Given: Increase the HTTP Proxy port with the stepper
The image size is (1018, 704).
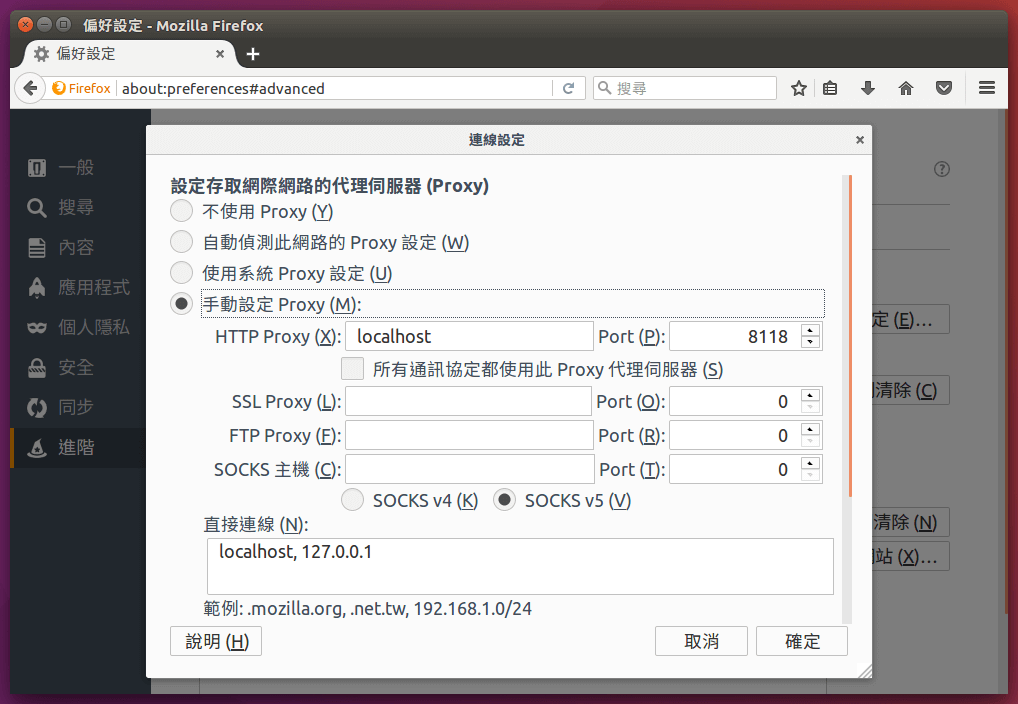Looking at the screenshot, I should click(810, 330).
